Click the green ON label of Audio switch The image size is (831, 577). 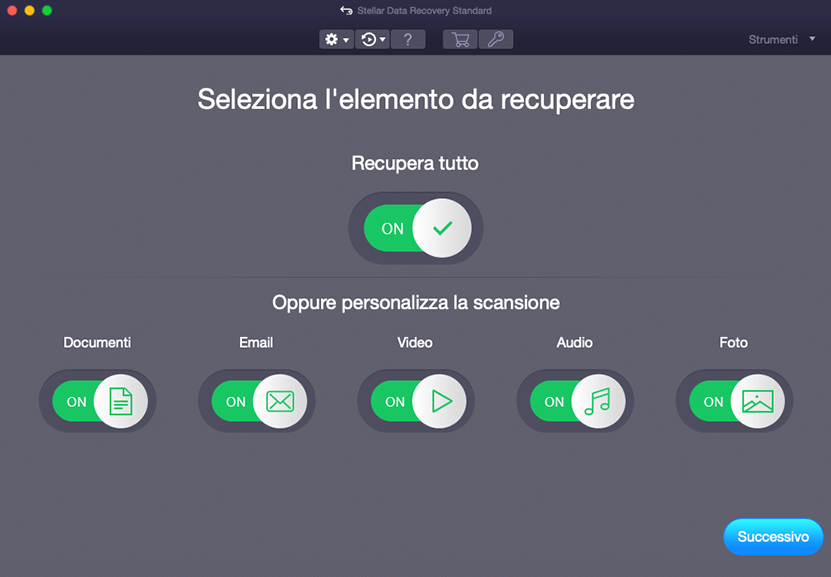pos(555,402)
